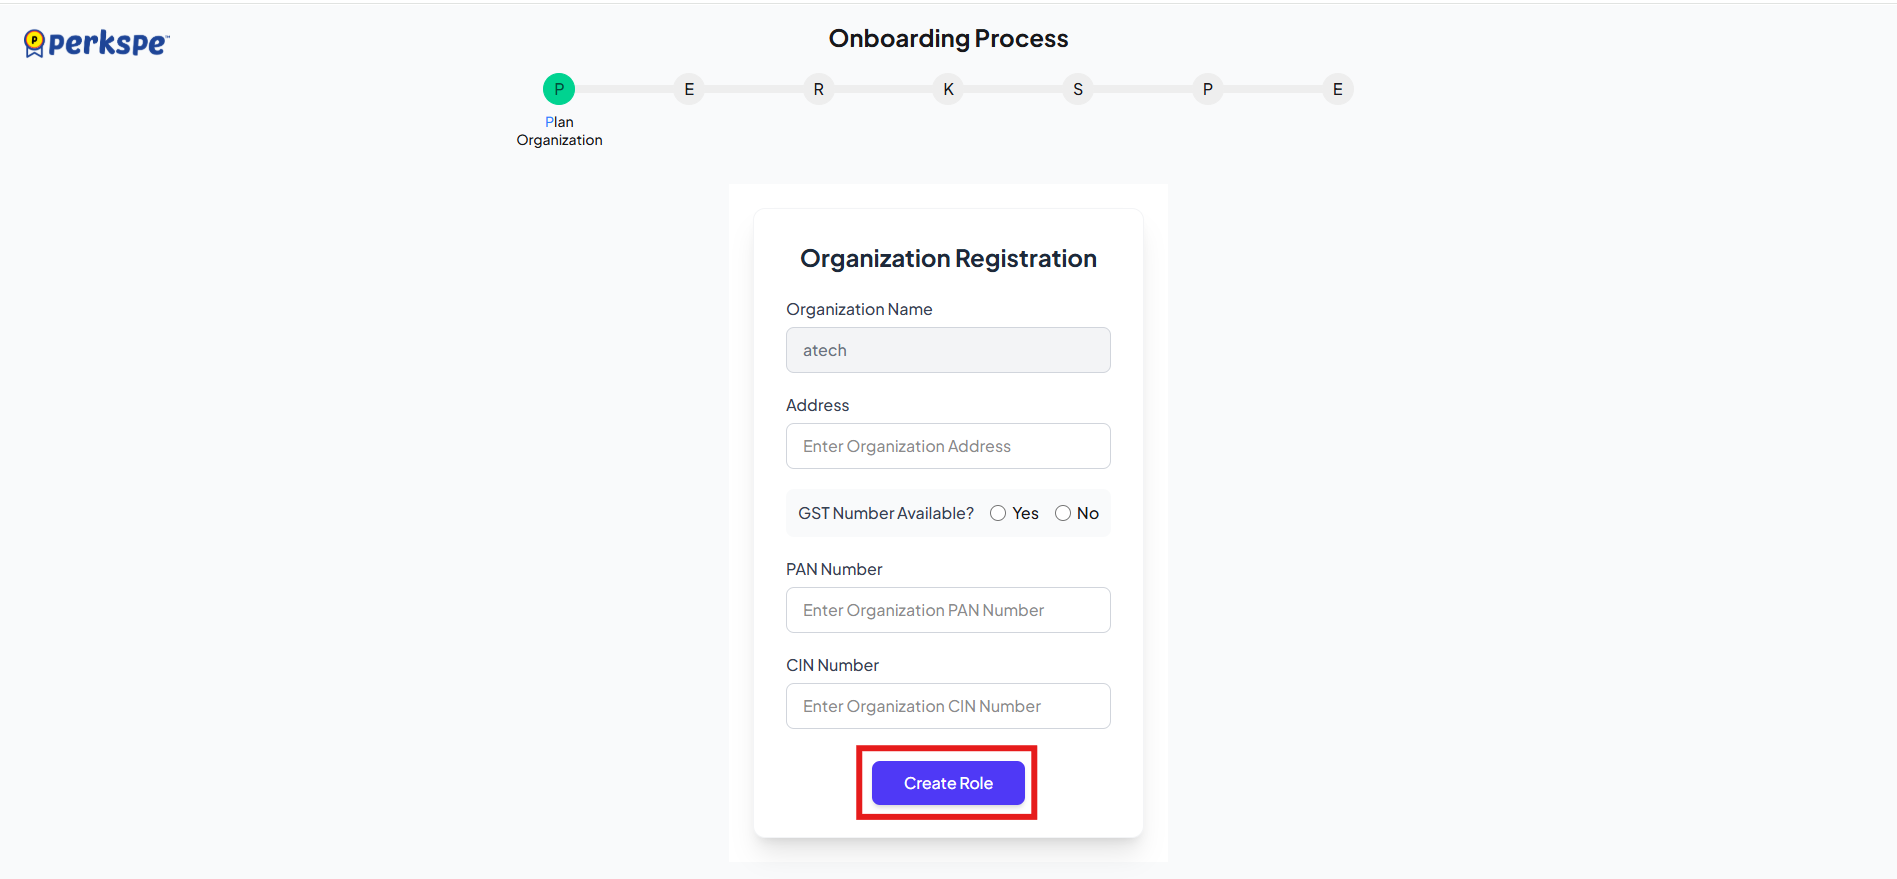Click the GST Number Available? label

[885, 513]
